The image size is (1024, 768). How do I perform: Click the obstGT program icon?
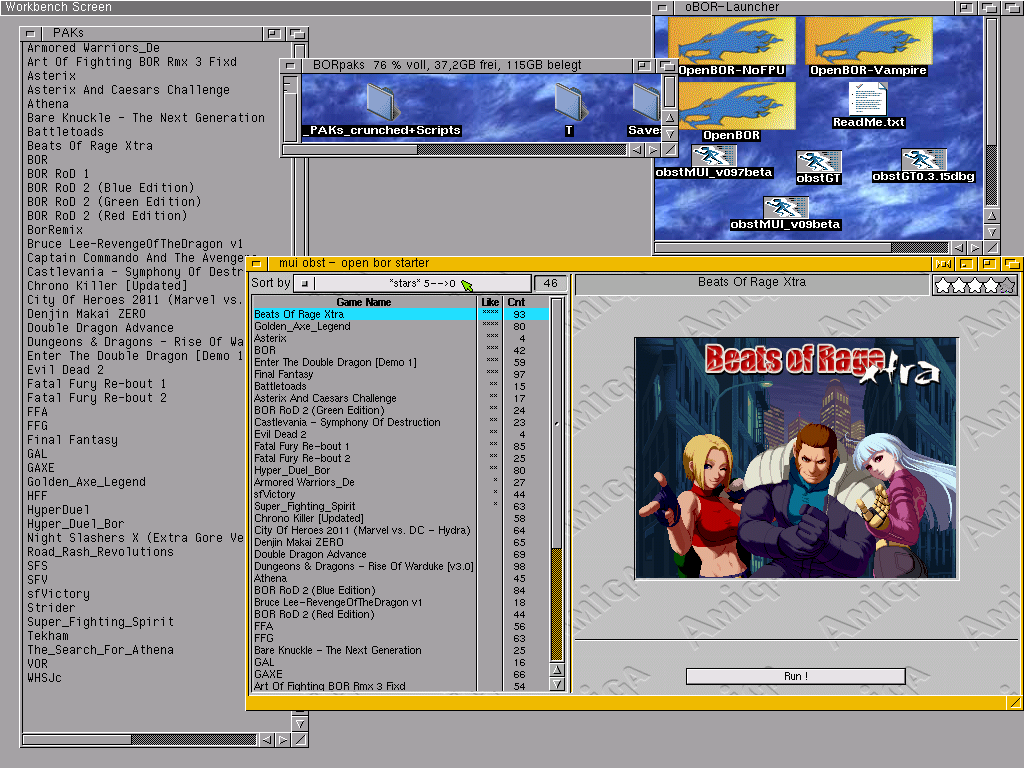click(818, 163)
